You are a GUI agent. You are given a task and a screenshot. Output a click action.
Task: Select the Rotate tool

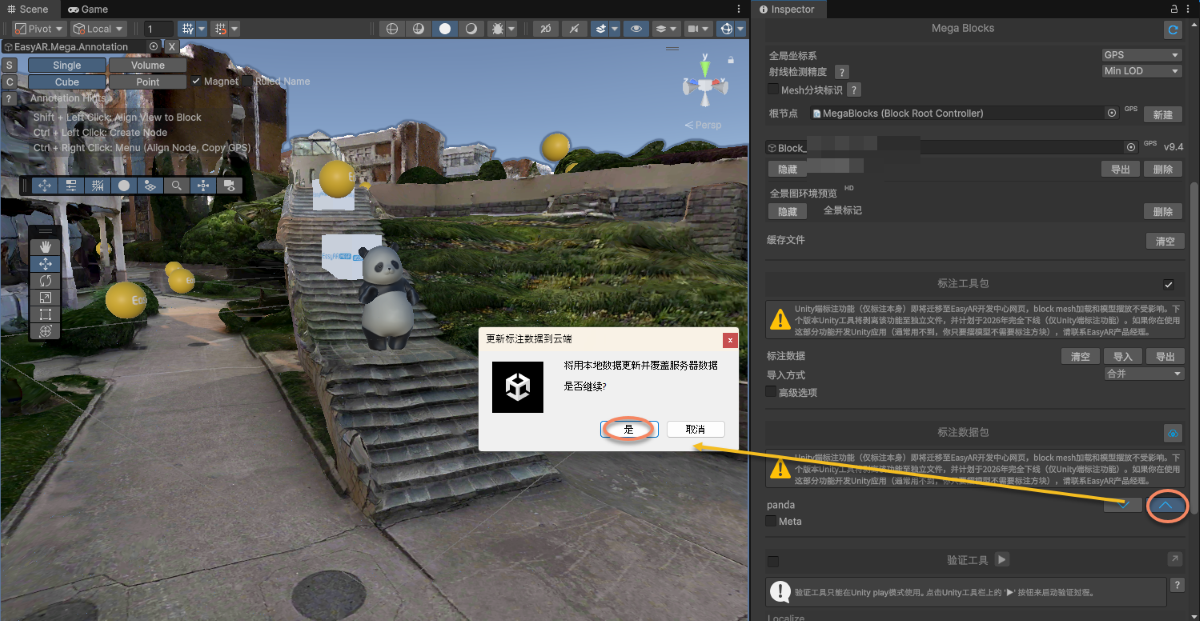(45, 281)
